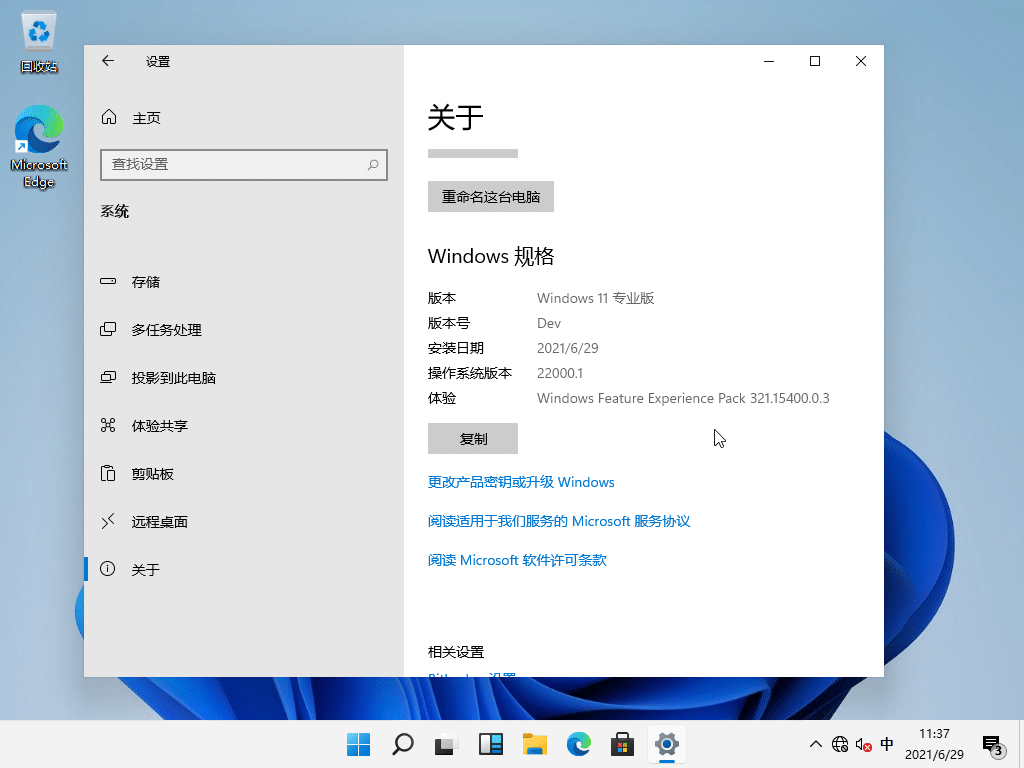This screenshot has height=768, width=1024.
Task: Select the 剪贴板 clipboard icon
Action: [108, 473]
